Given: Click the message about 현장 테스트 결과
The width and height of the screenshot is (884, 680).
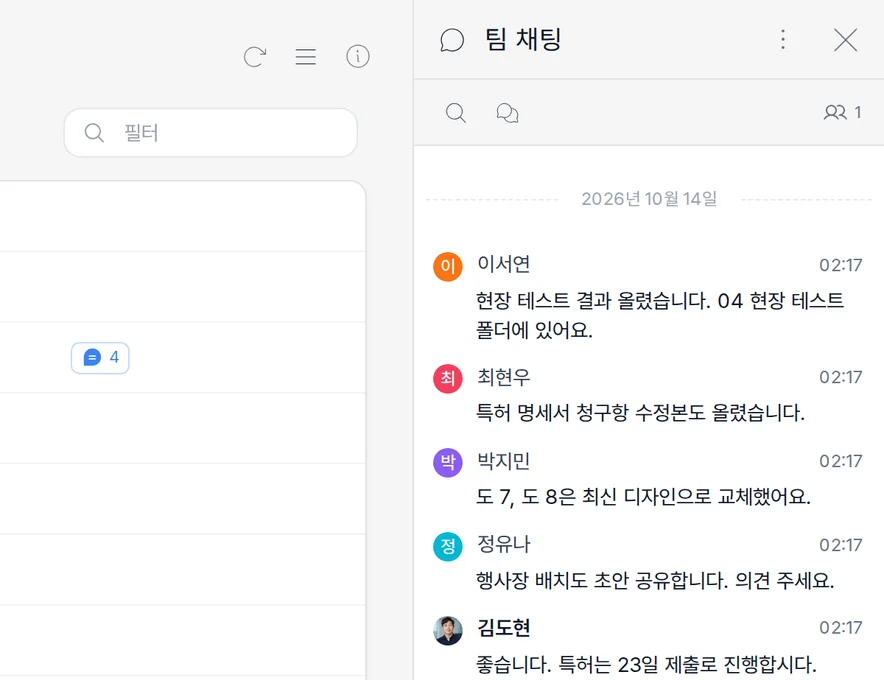Looking at the screenshot, I should 660,315.
